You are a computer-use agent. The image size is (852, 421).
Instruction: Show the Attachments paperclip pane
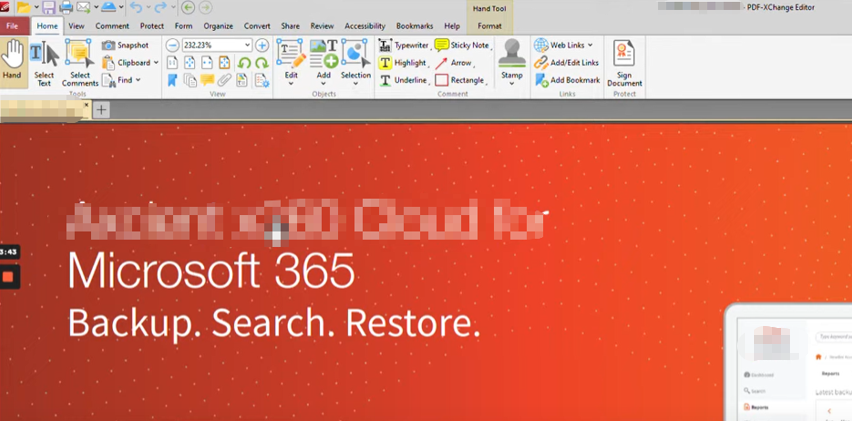click(224, 80)
